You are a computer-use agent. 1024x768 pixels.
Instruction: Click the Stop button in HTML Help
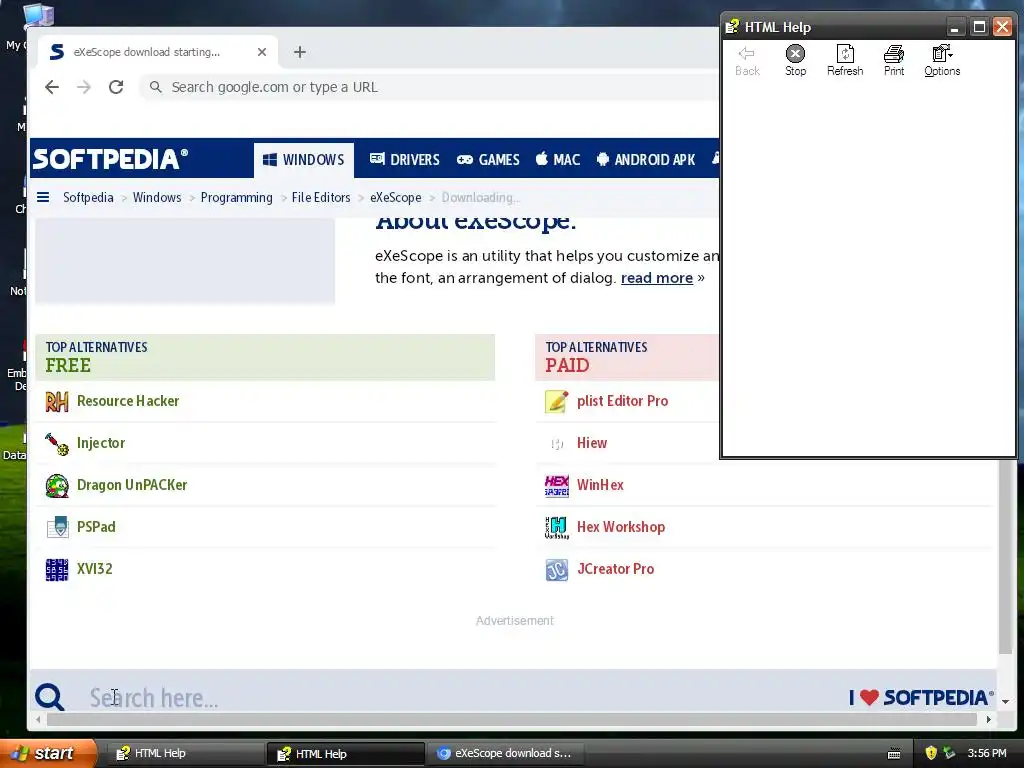[795, 60]
